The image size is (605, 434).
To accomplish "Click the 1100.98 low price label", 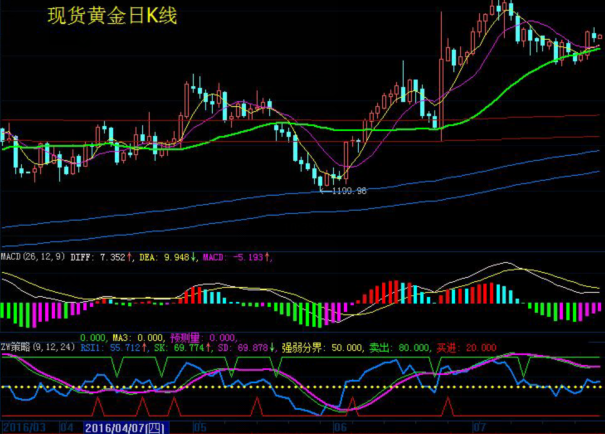I will (348, 191).
